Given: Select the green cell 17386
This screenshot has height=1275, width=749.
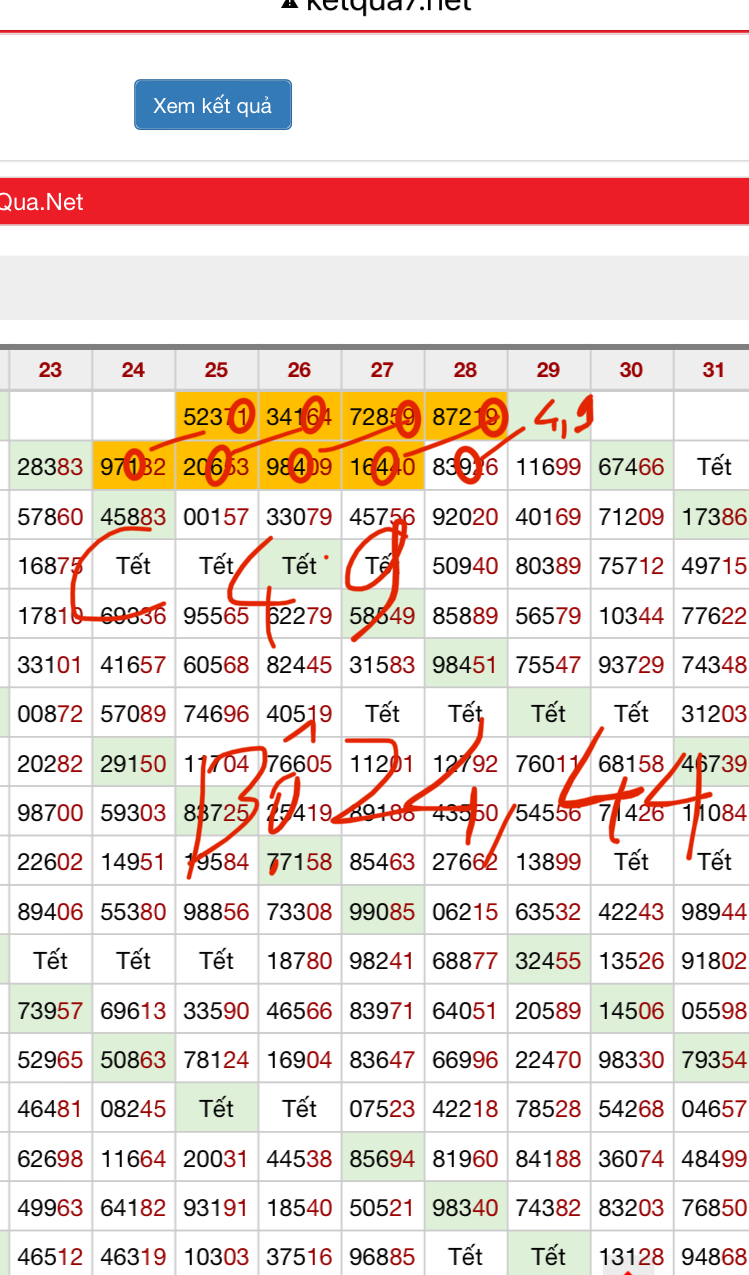Looking at the screenshot, I should tap(714, 516).
